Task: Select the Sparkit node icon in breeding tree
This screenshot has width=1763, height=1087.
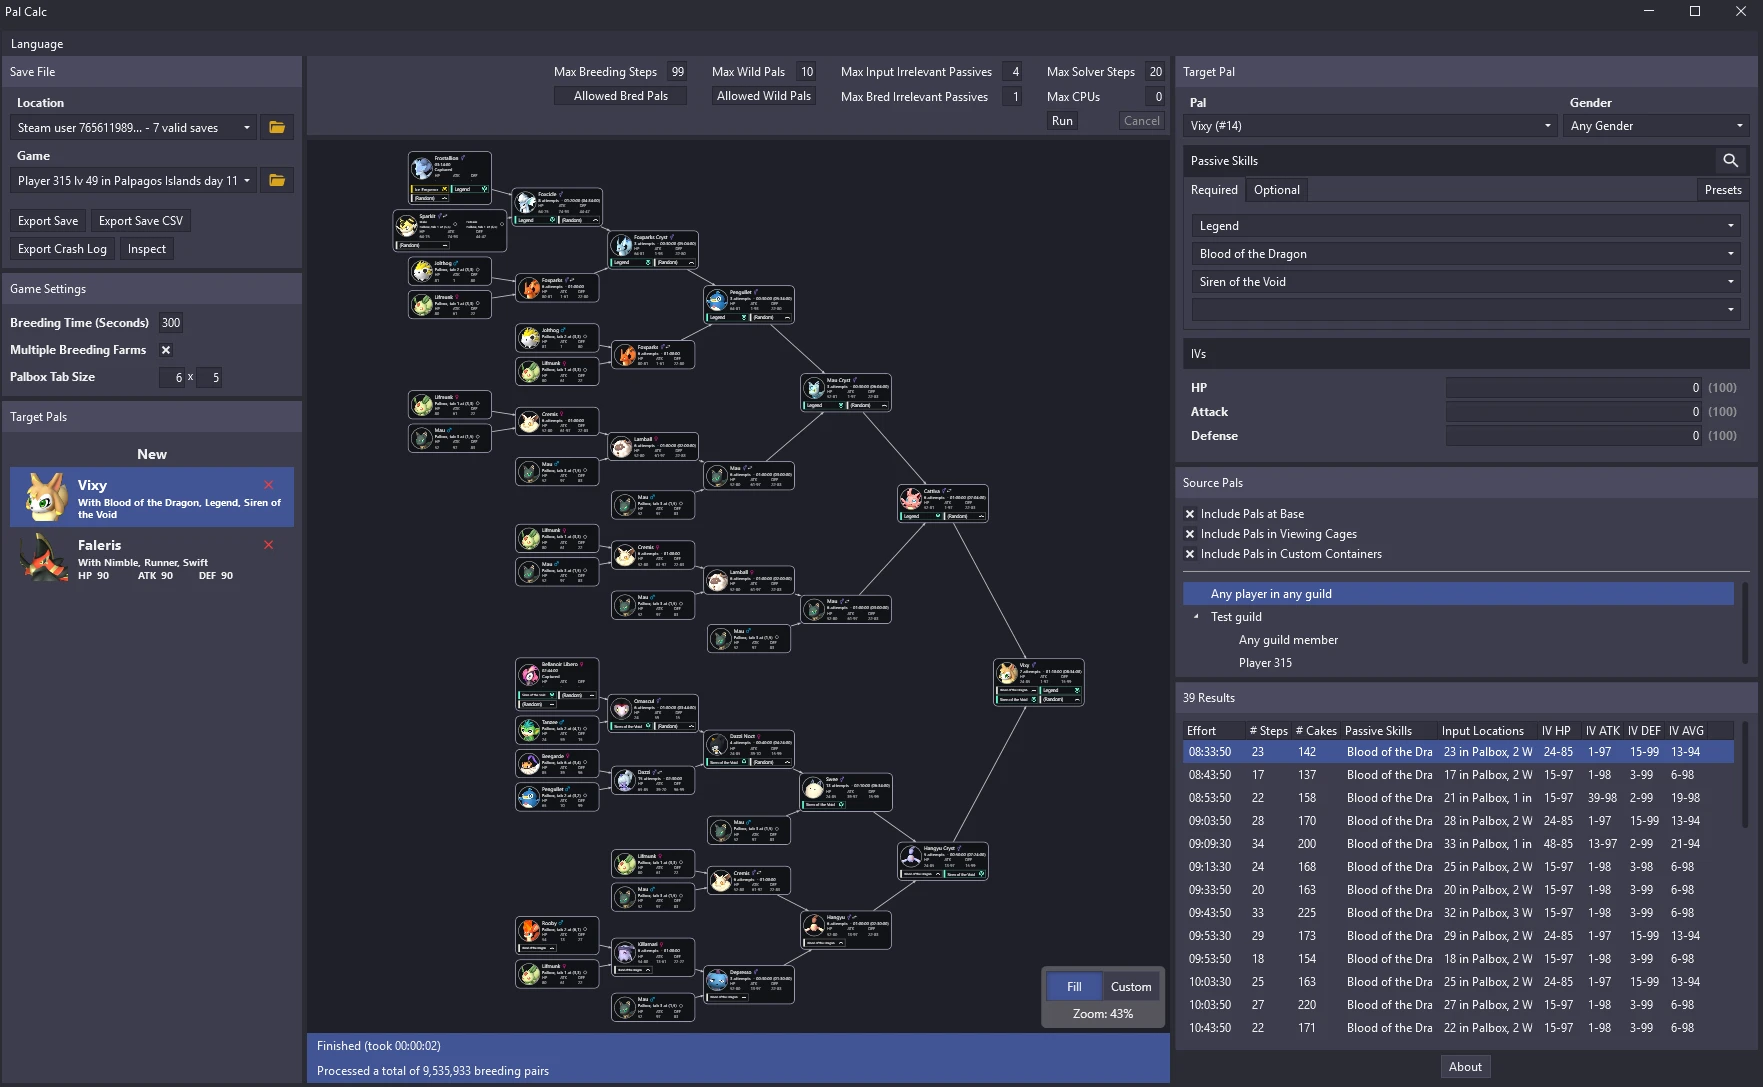Action: [x=406, y=225]
